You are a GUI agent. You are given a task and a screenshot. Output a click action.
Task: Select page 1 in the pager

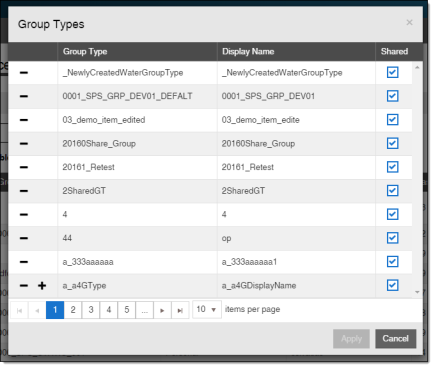[55, 310]
